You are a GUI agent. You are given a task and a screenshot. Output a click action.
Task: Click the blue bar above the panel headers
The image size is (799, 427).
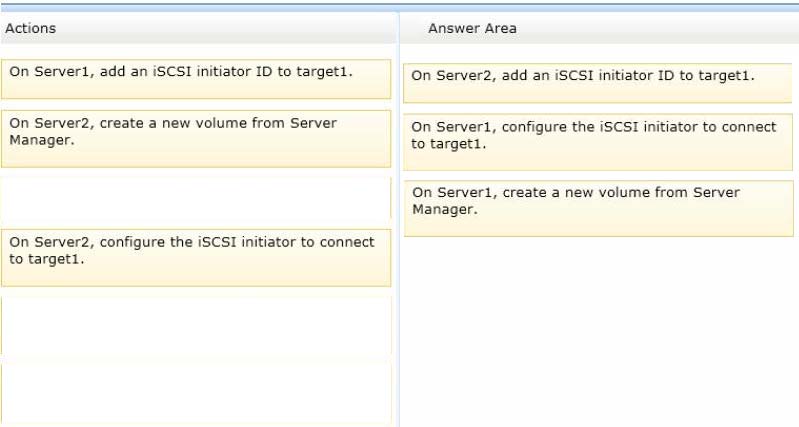[x=400, y=8]
